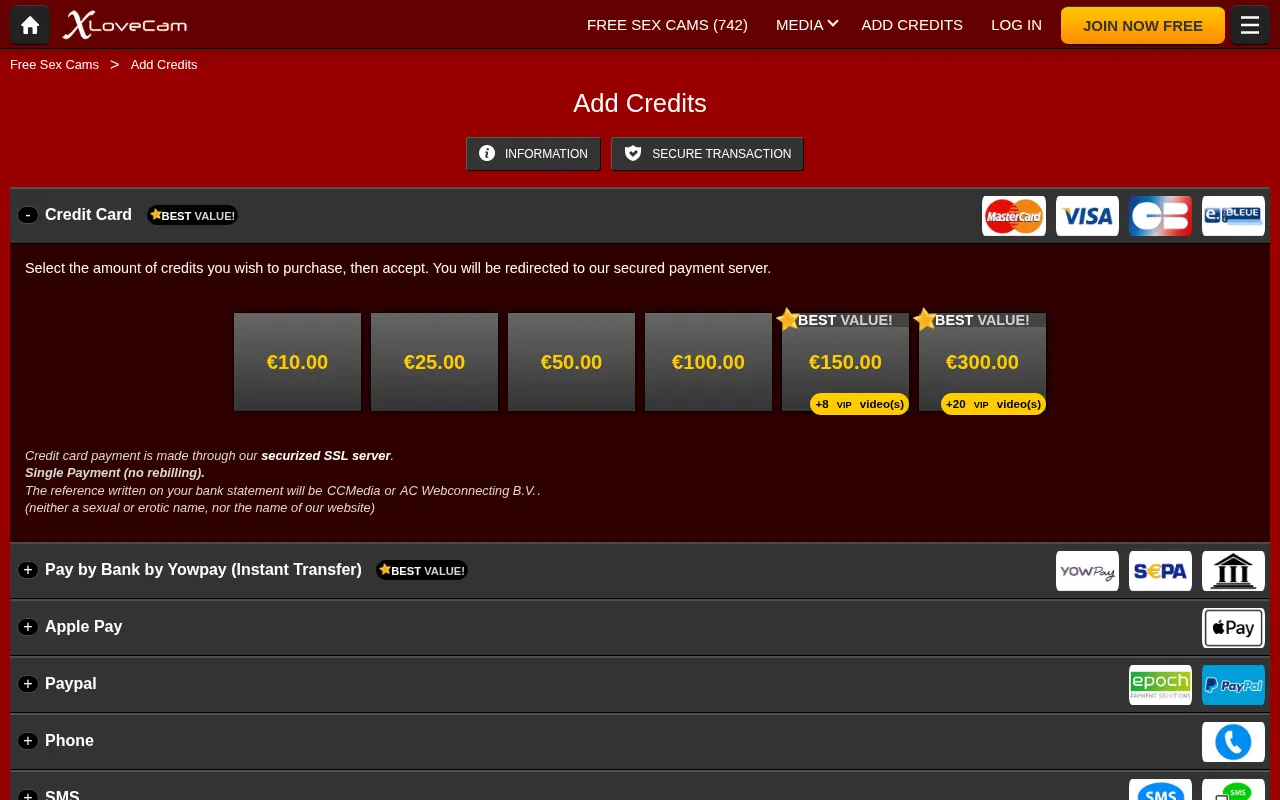The height and width of the screenshot is (800, 1280).
Task: Go to the home icon button
Action: (30, 25)
